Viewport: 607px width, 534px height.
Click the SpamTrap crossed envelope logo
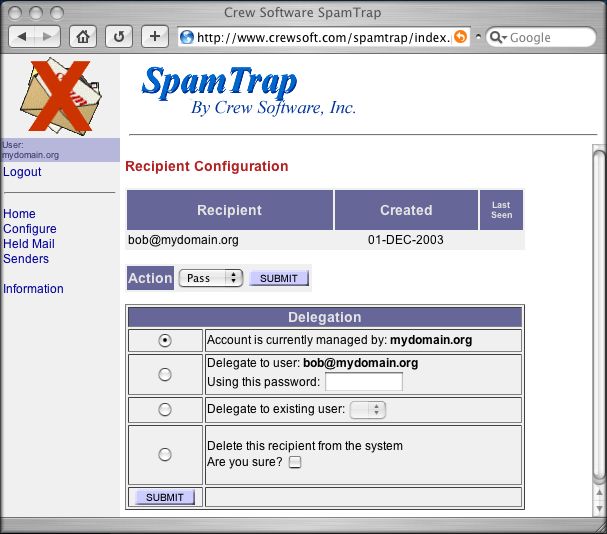(60, 96)
